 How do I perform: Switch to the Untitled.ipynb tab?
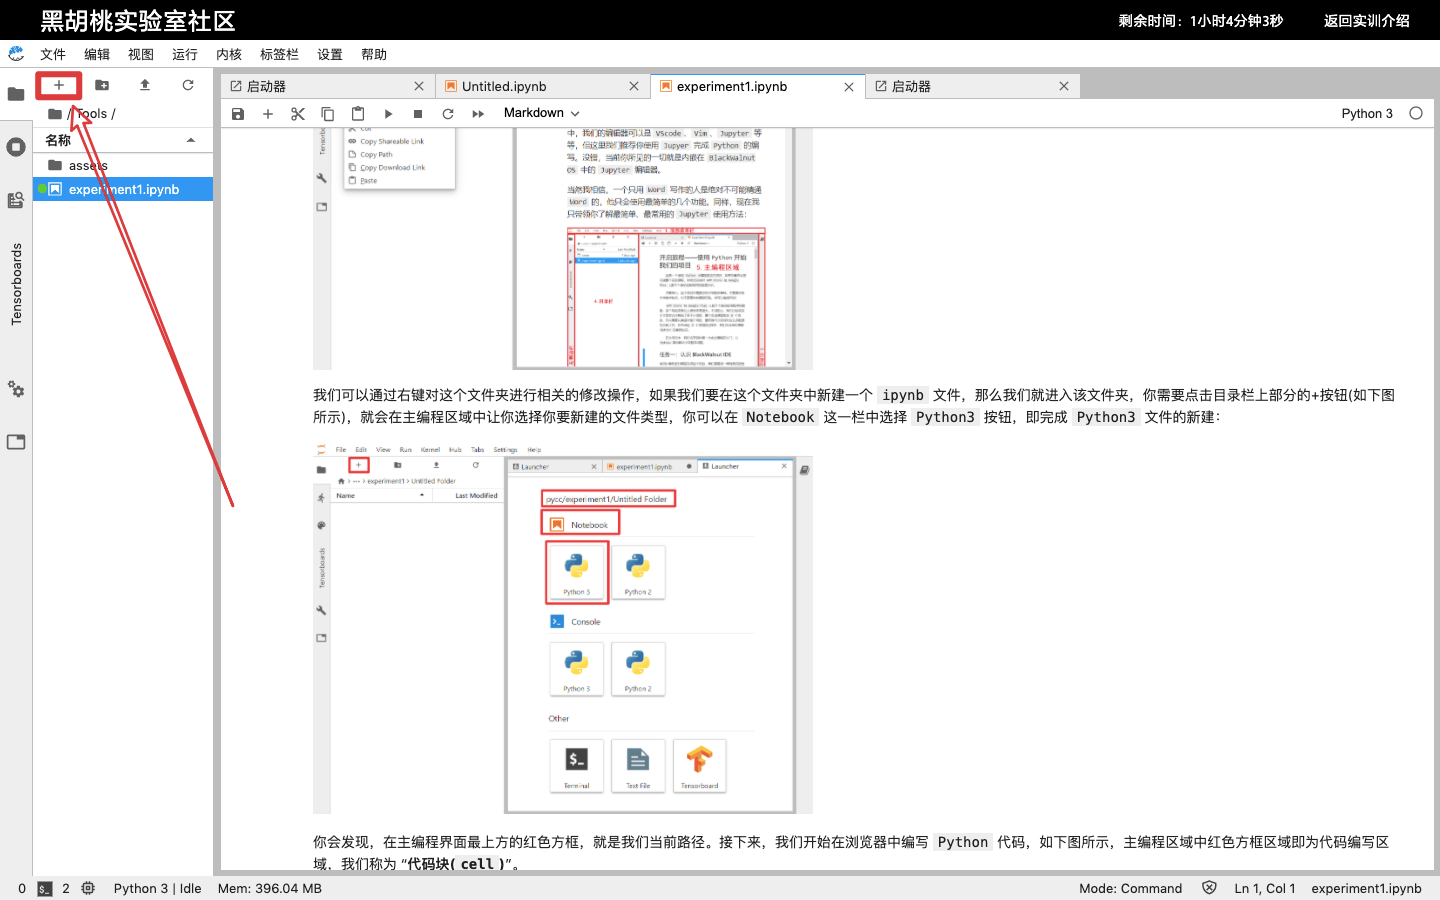pos(542,87)
